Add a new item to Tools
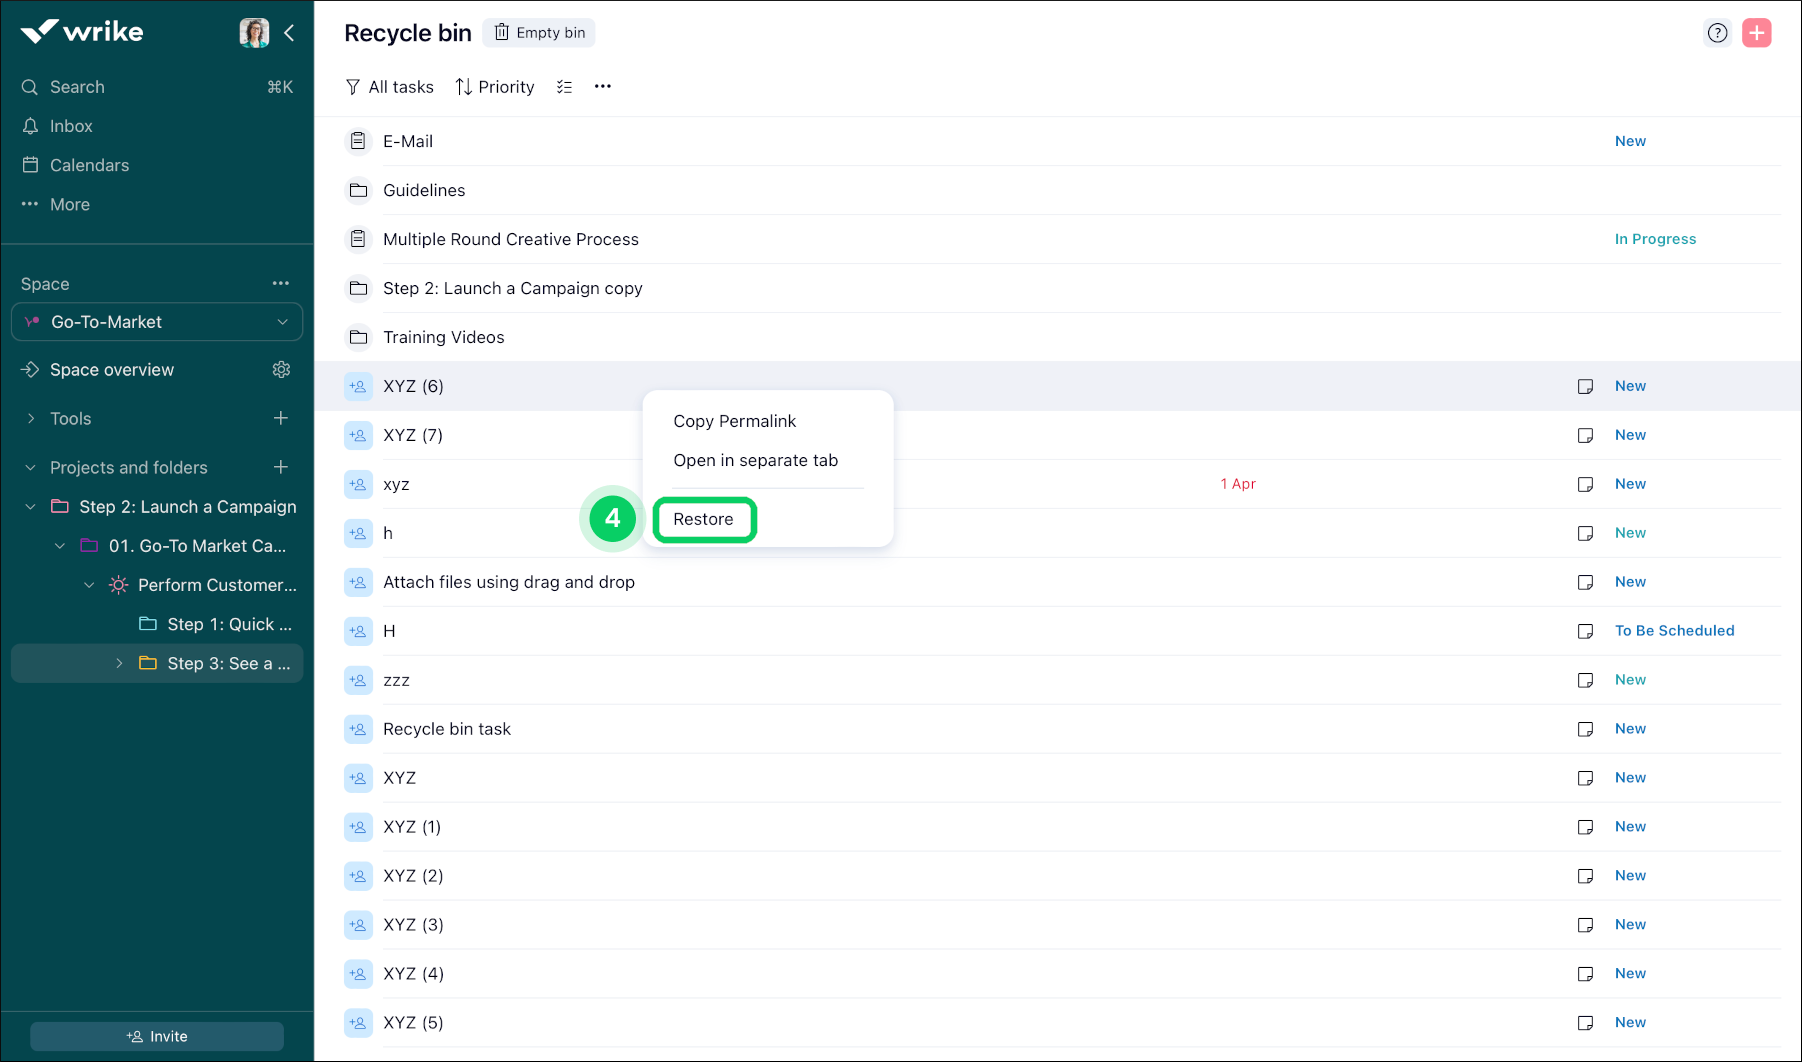 pyautogui.click(x=281, y=418)
